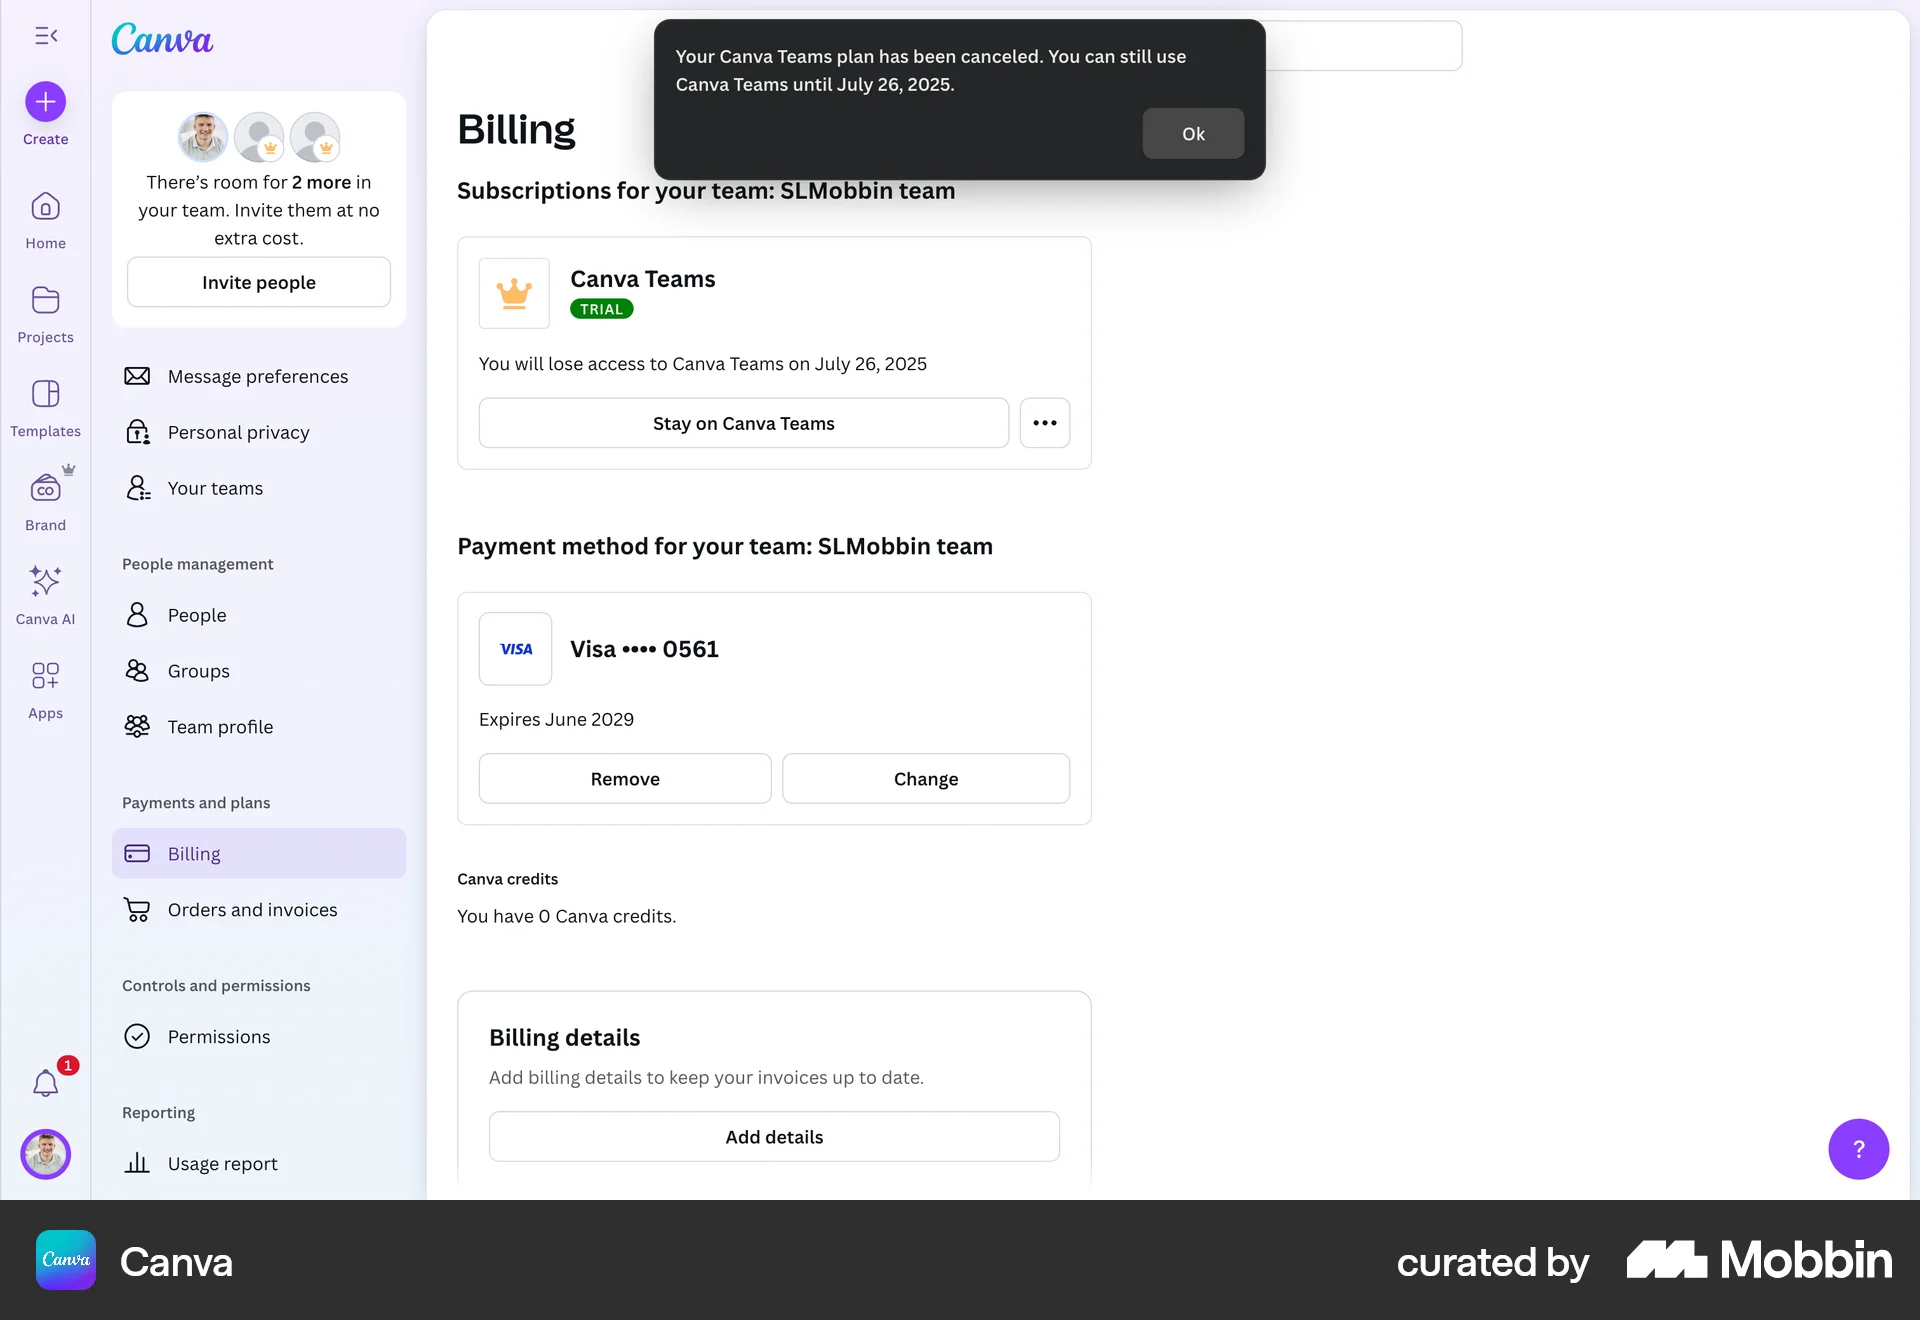The height and width of the screenshot is (1320, 1920).
Task: Open Permissions under Controls and permissions
Action: (x=218, y=1036)
